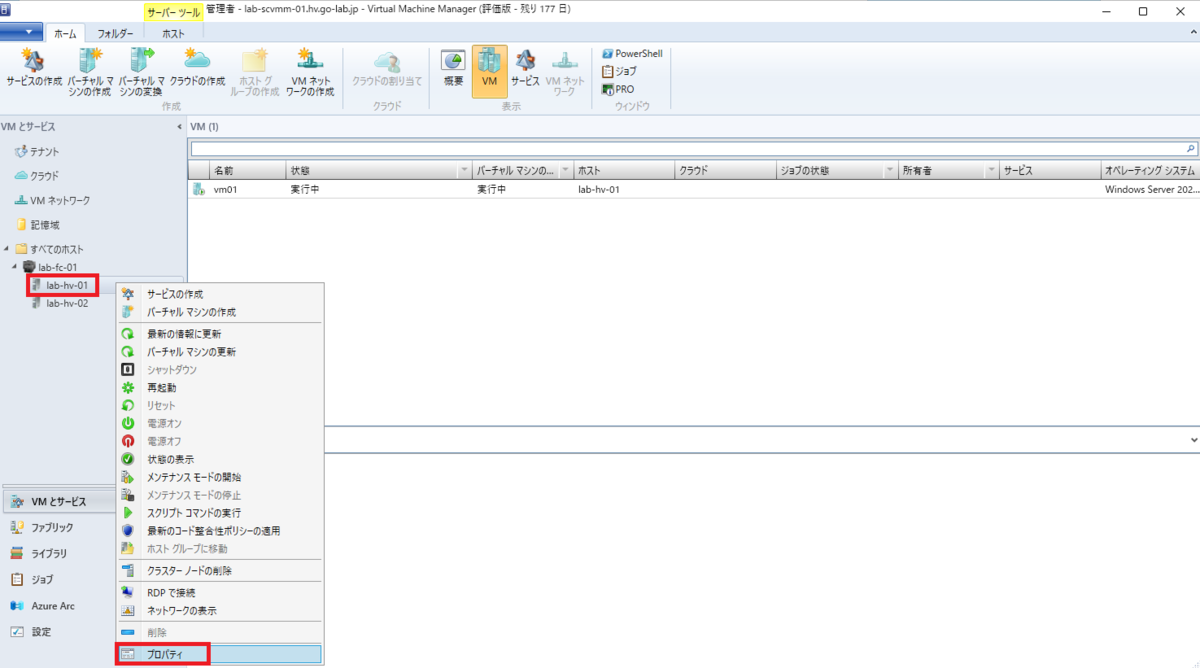The width and height of the screenshot is (1200, 668).
Task: Select host lab-hv-02 in the tree
Action: [60, 303]
